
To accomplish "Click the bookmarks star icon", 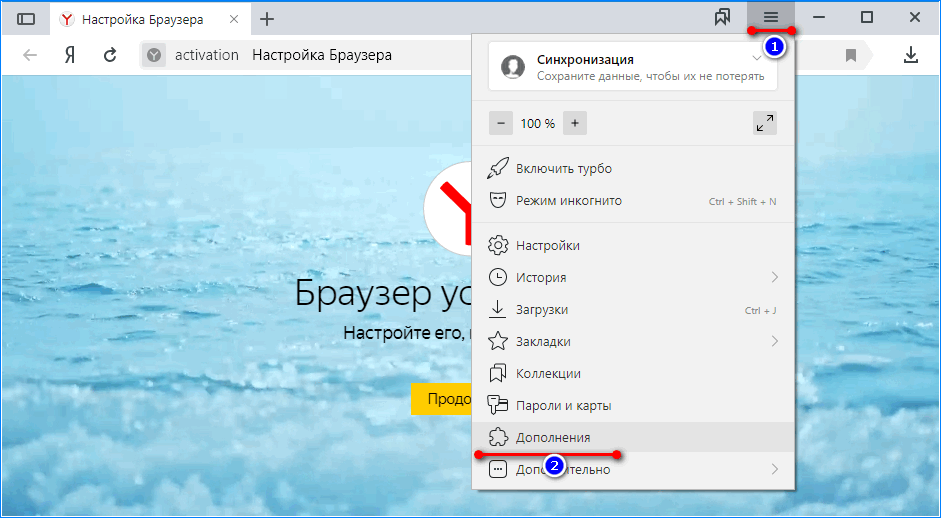I will click(498, 342).
